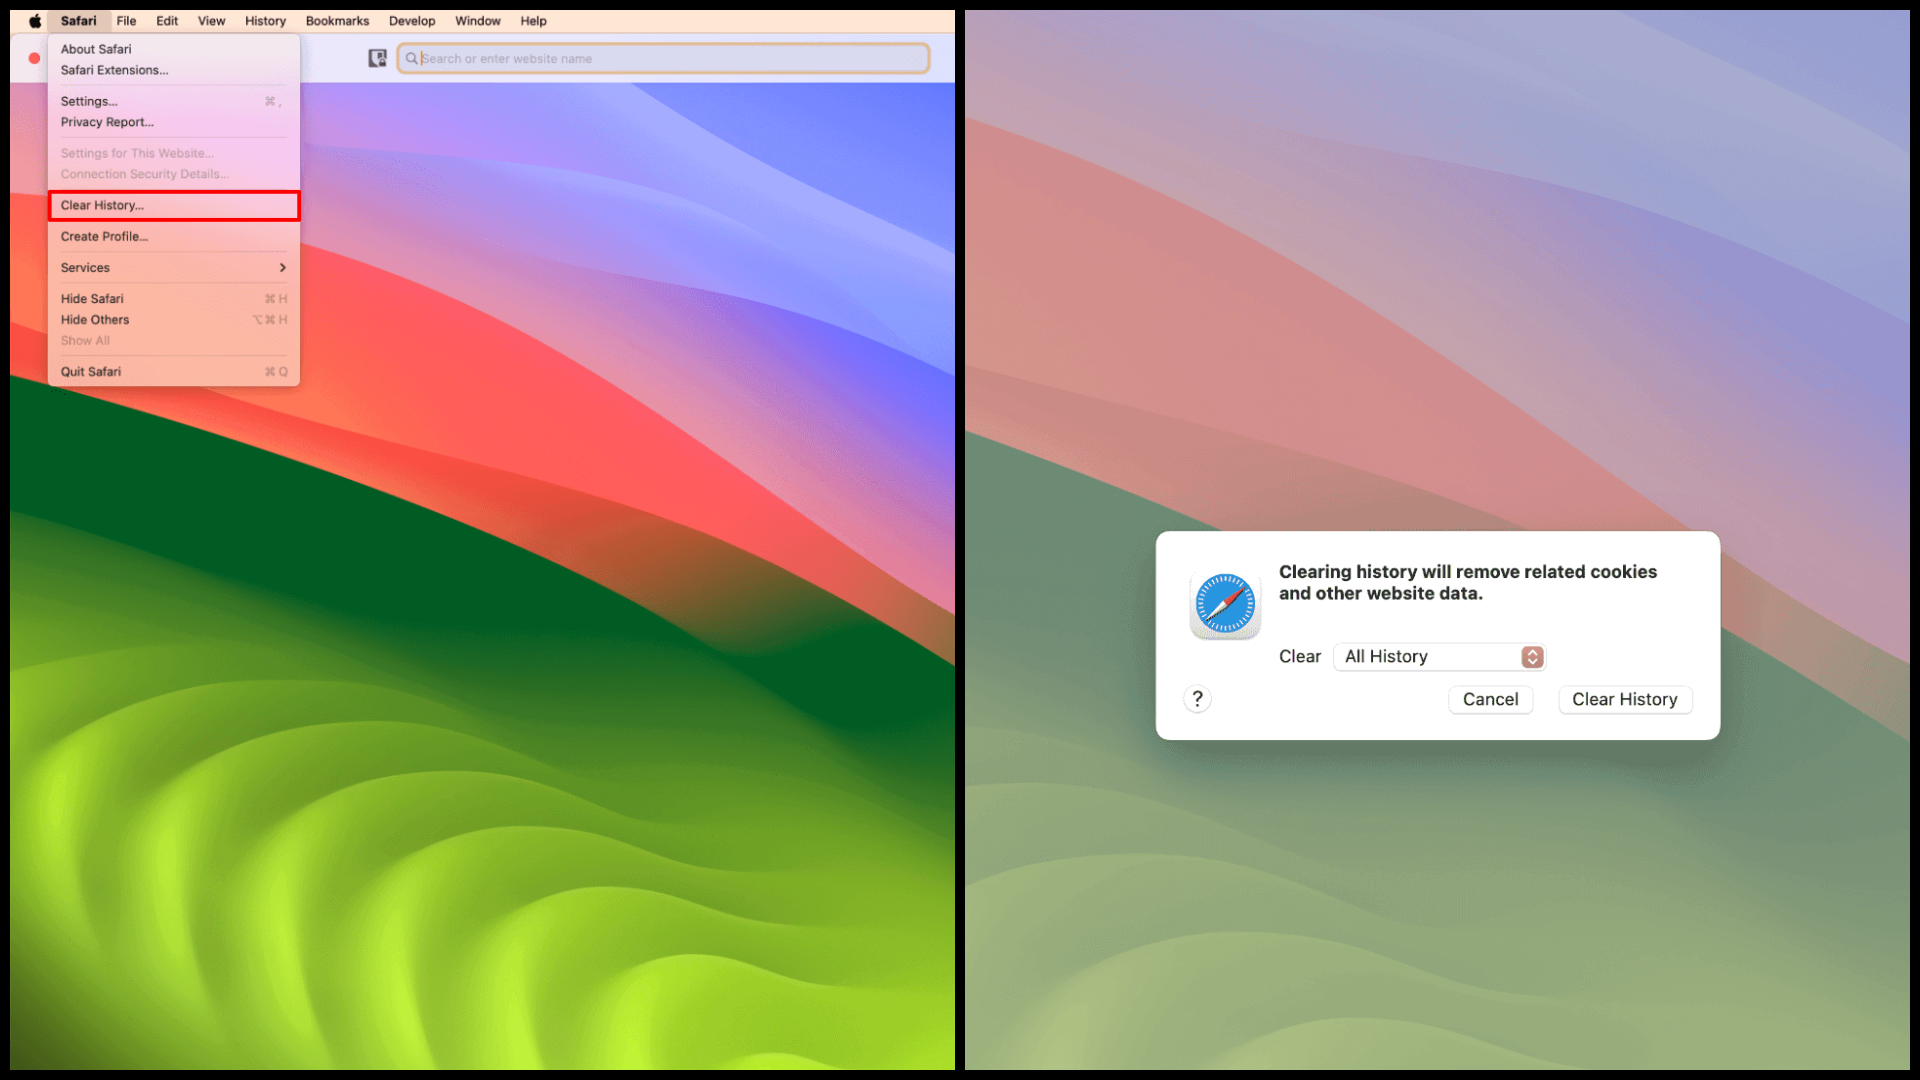Click the privacy shield icon beside the address bar
The width and height of the screenshot is (1920, 1080).
coord(377,59)
